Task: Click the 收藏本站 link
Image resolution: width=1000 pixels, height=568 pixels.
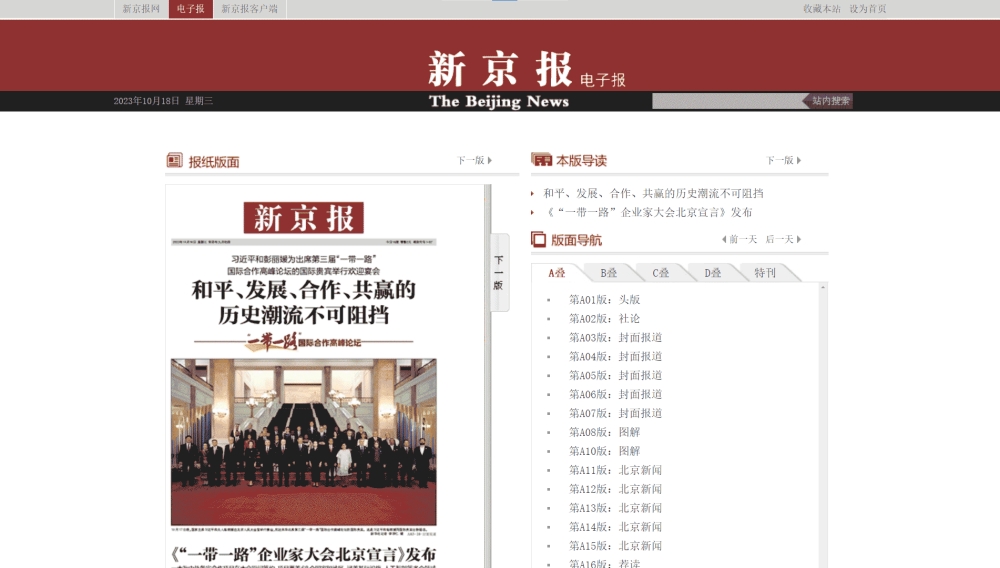Action: (821, 9)
